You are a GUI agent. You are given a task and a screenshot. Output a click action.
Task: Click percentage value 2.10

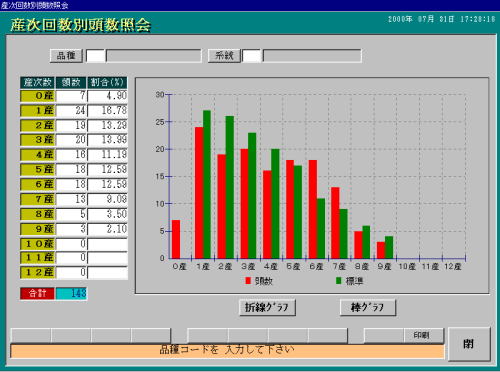click(108, 229)
